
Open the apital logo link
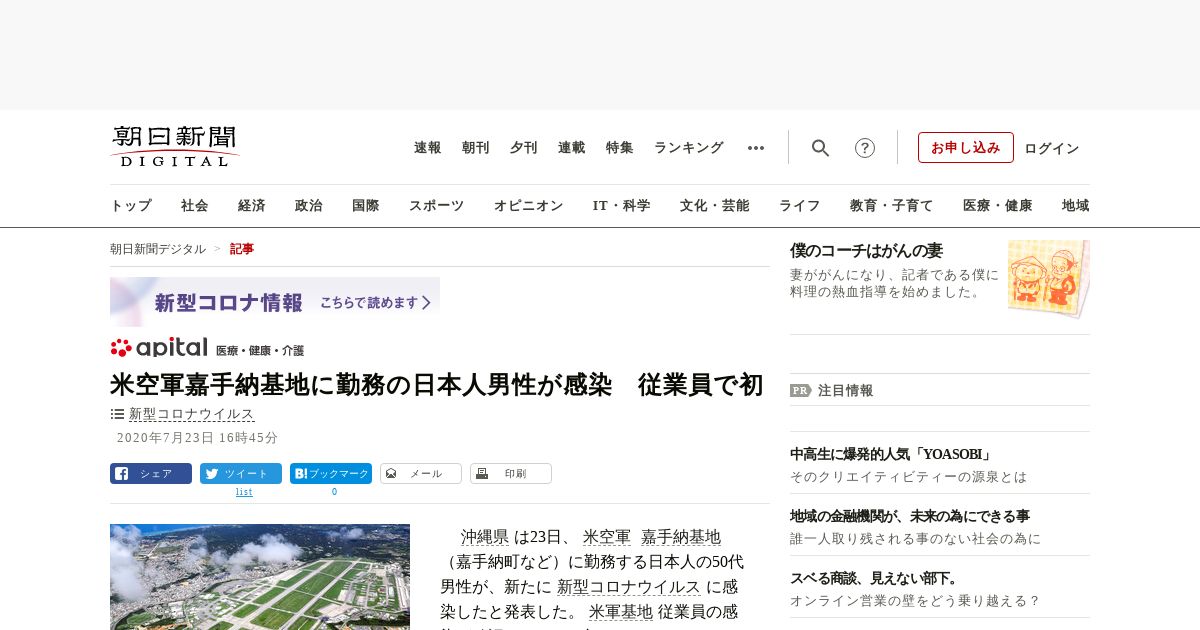click(x=160, y=347)
